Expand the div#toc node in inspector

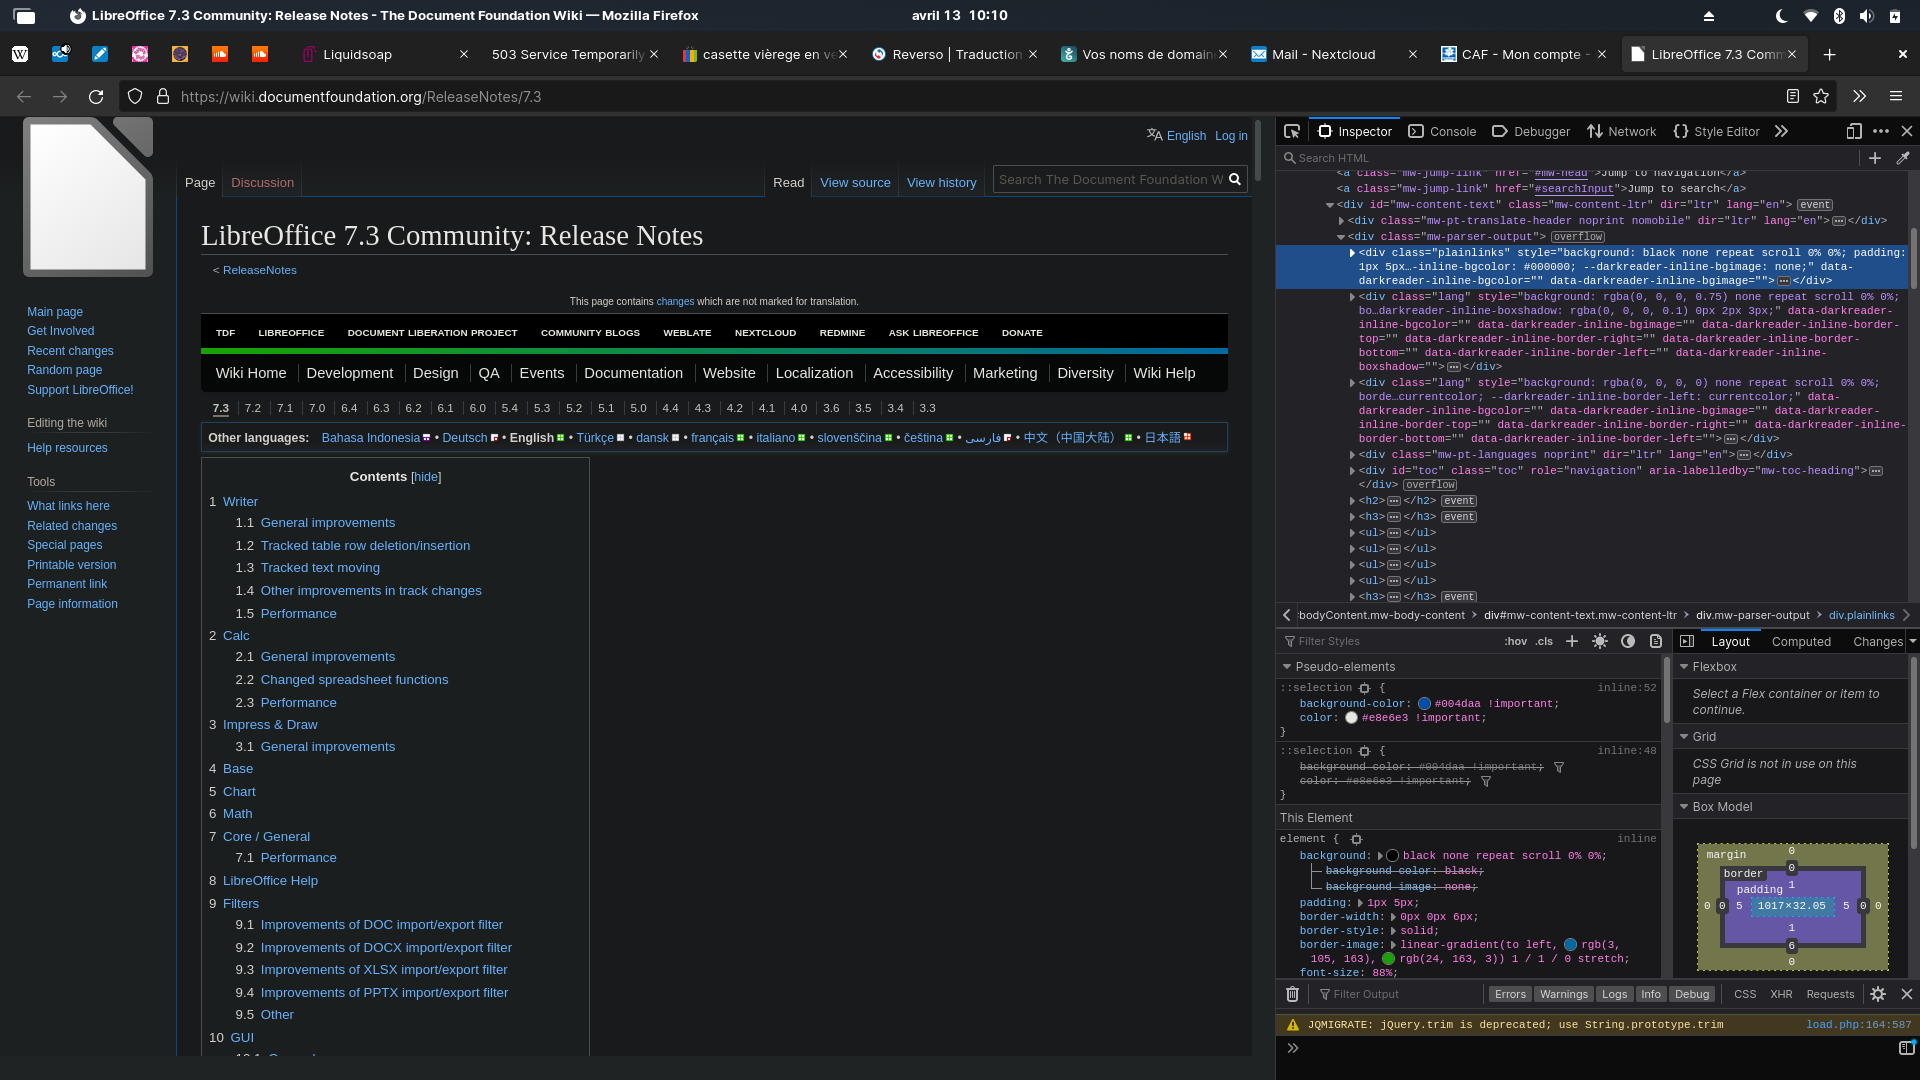coord(1352,470)
